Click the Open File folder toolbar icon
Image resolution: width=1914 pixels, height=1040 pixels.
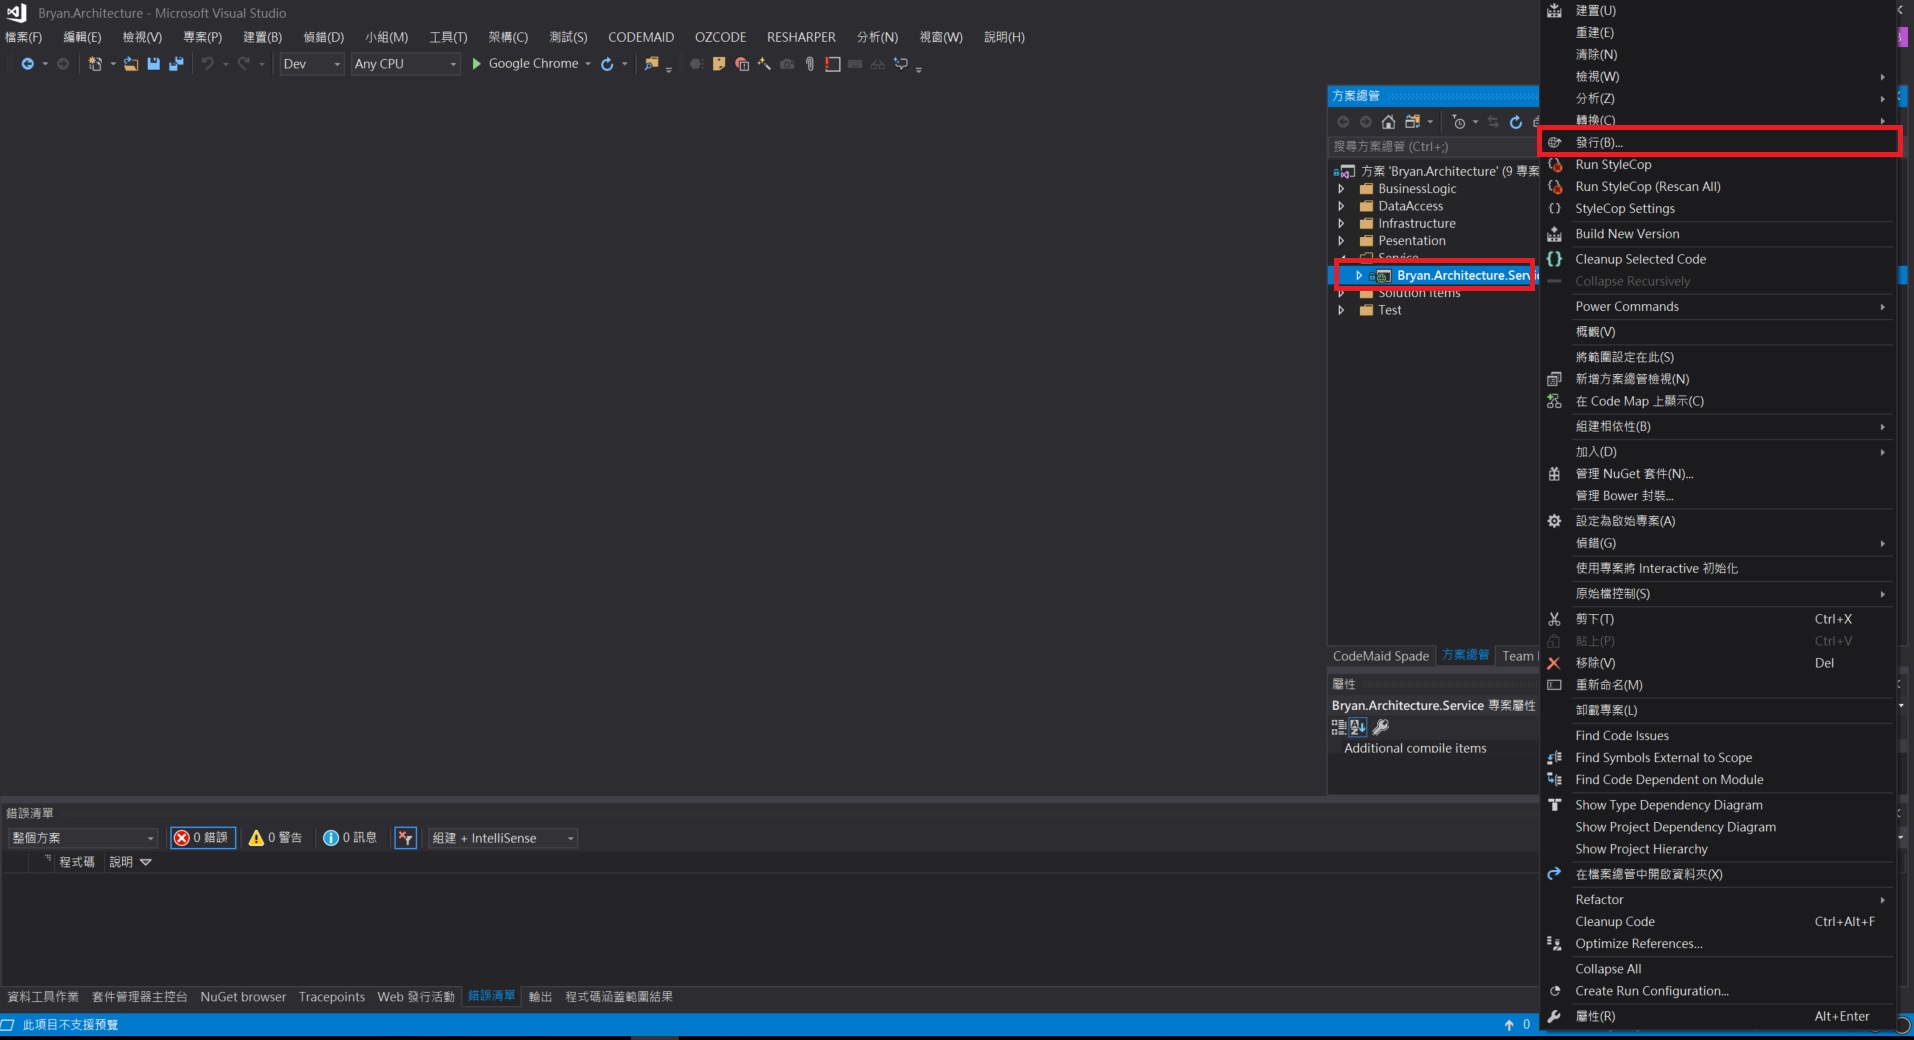[131, 64]
